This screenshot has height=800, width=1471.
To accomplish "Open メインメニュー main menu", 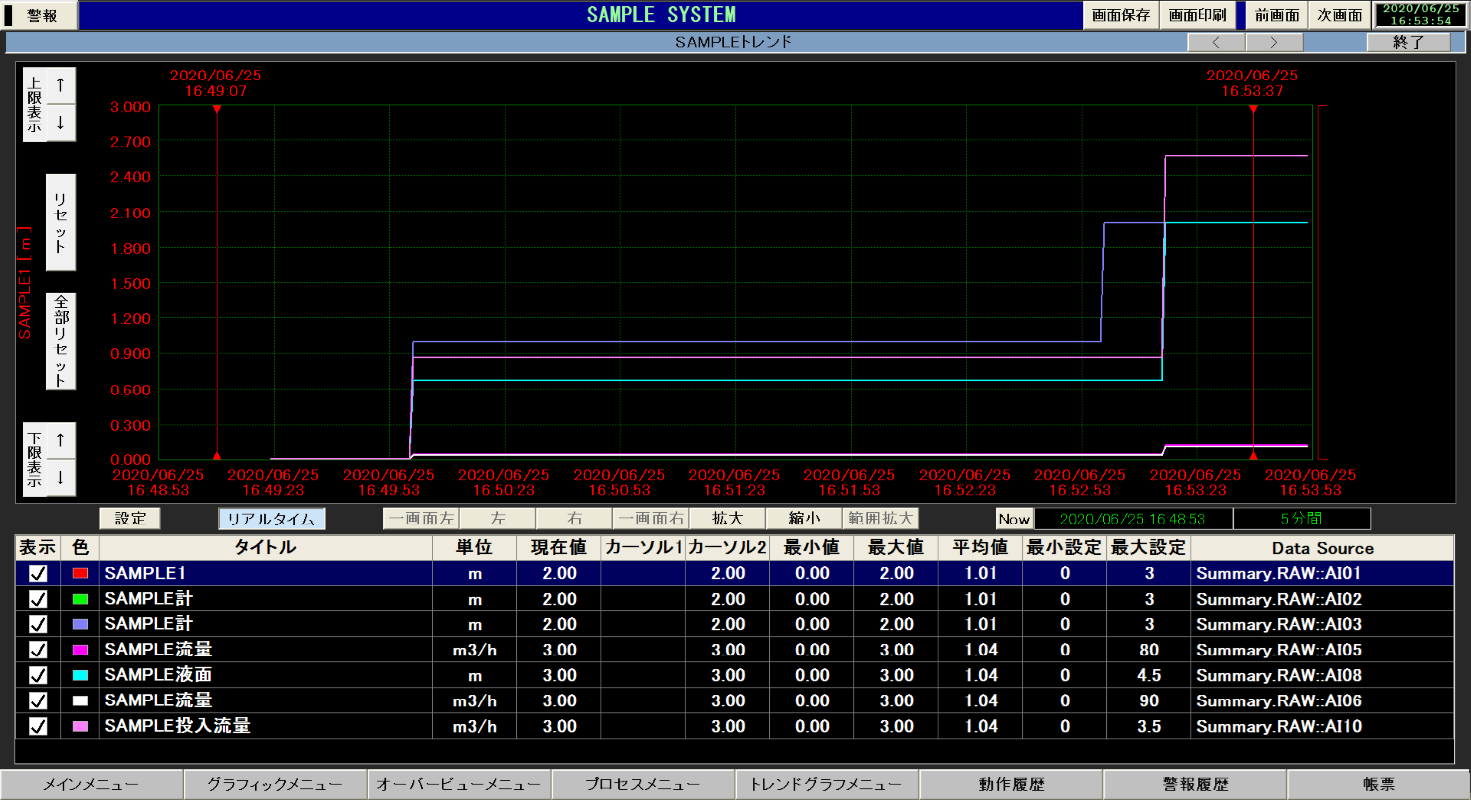I will [x=91, y=785].
